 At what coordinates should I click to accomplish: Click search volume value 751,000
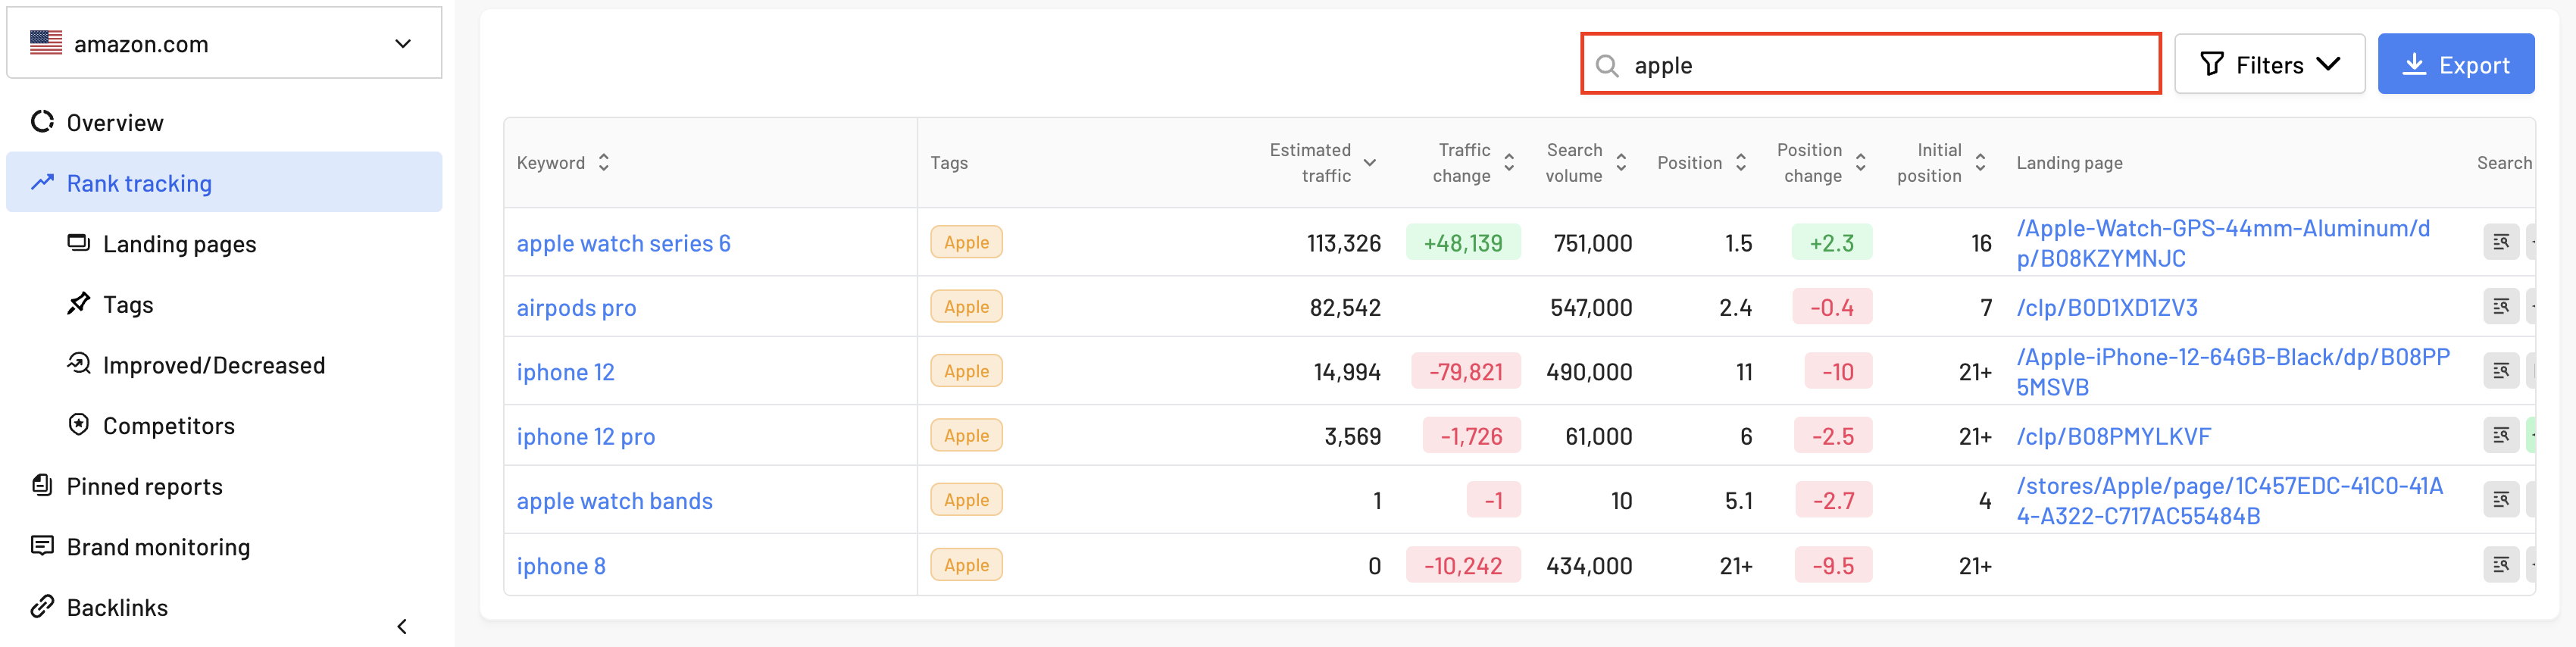click(x=1593, y=243)
